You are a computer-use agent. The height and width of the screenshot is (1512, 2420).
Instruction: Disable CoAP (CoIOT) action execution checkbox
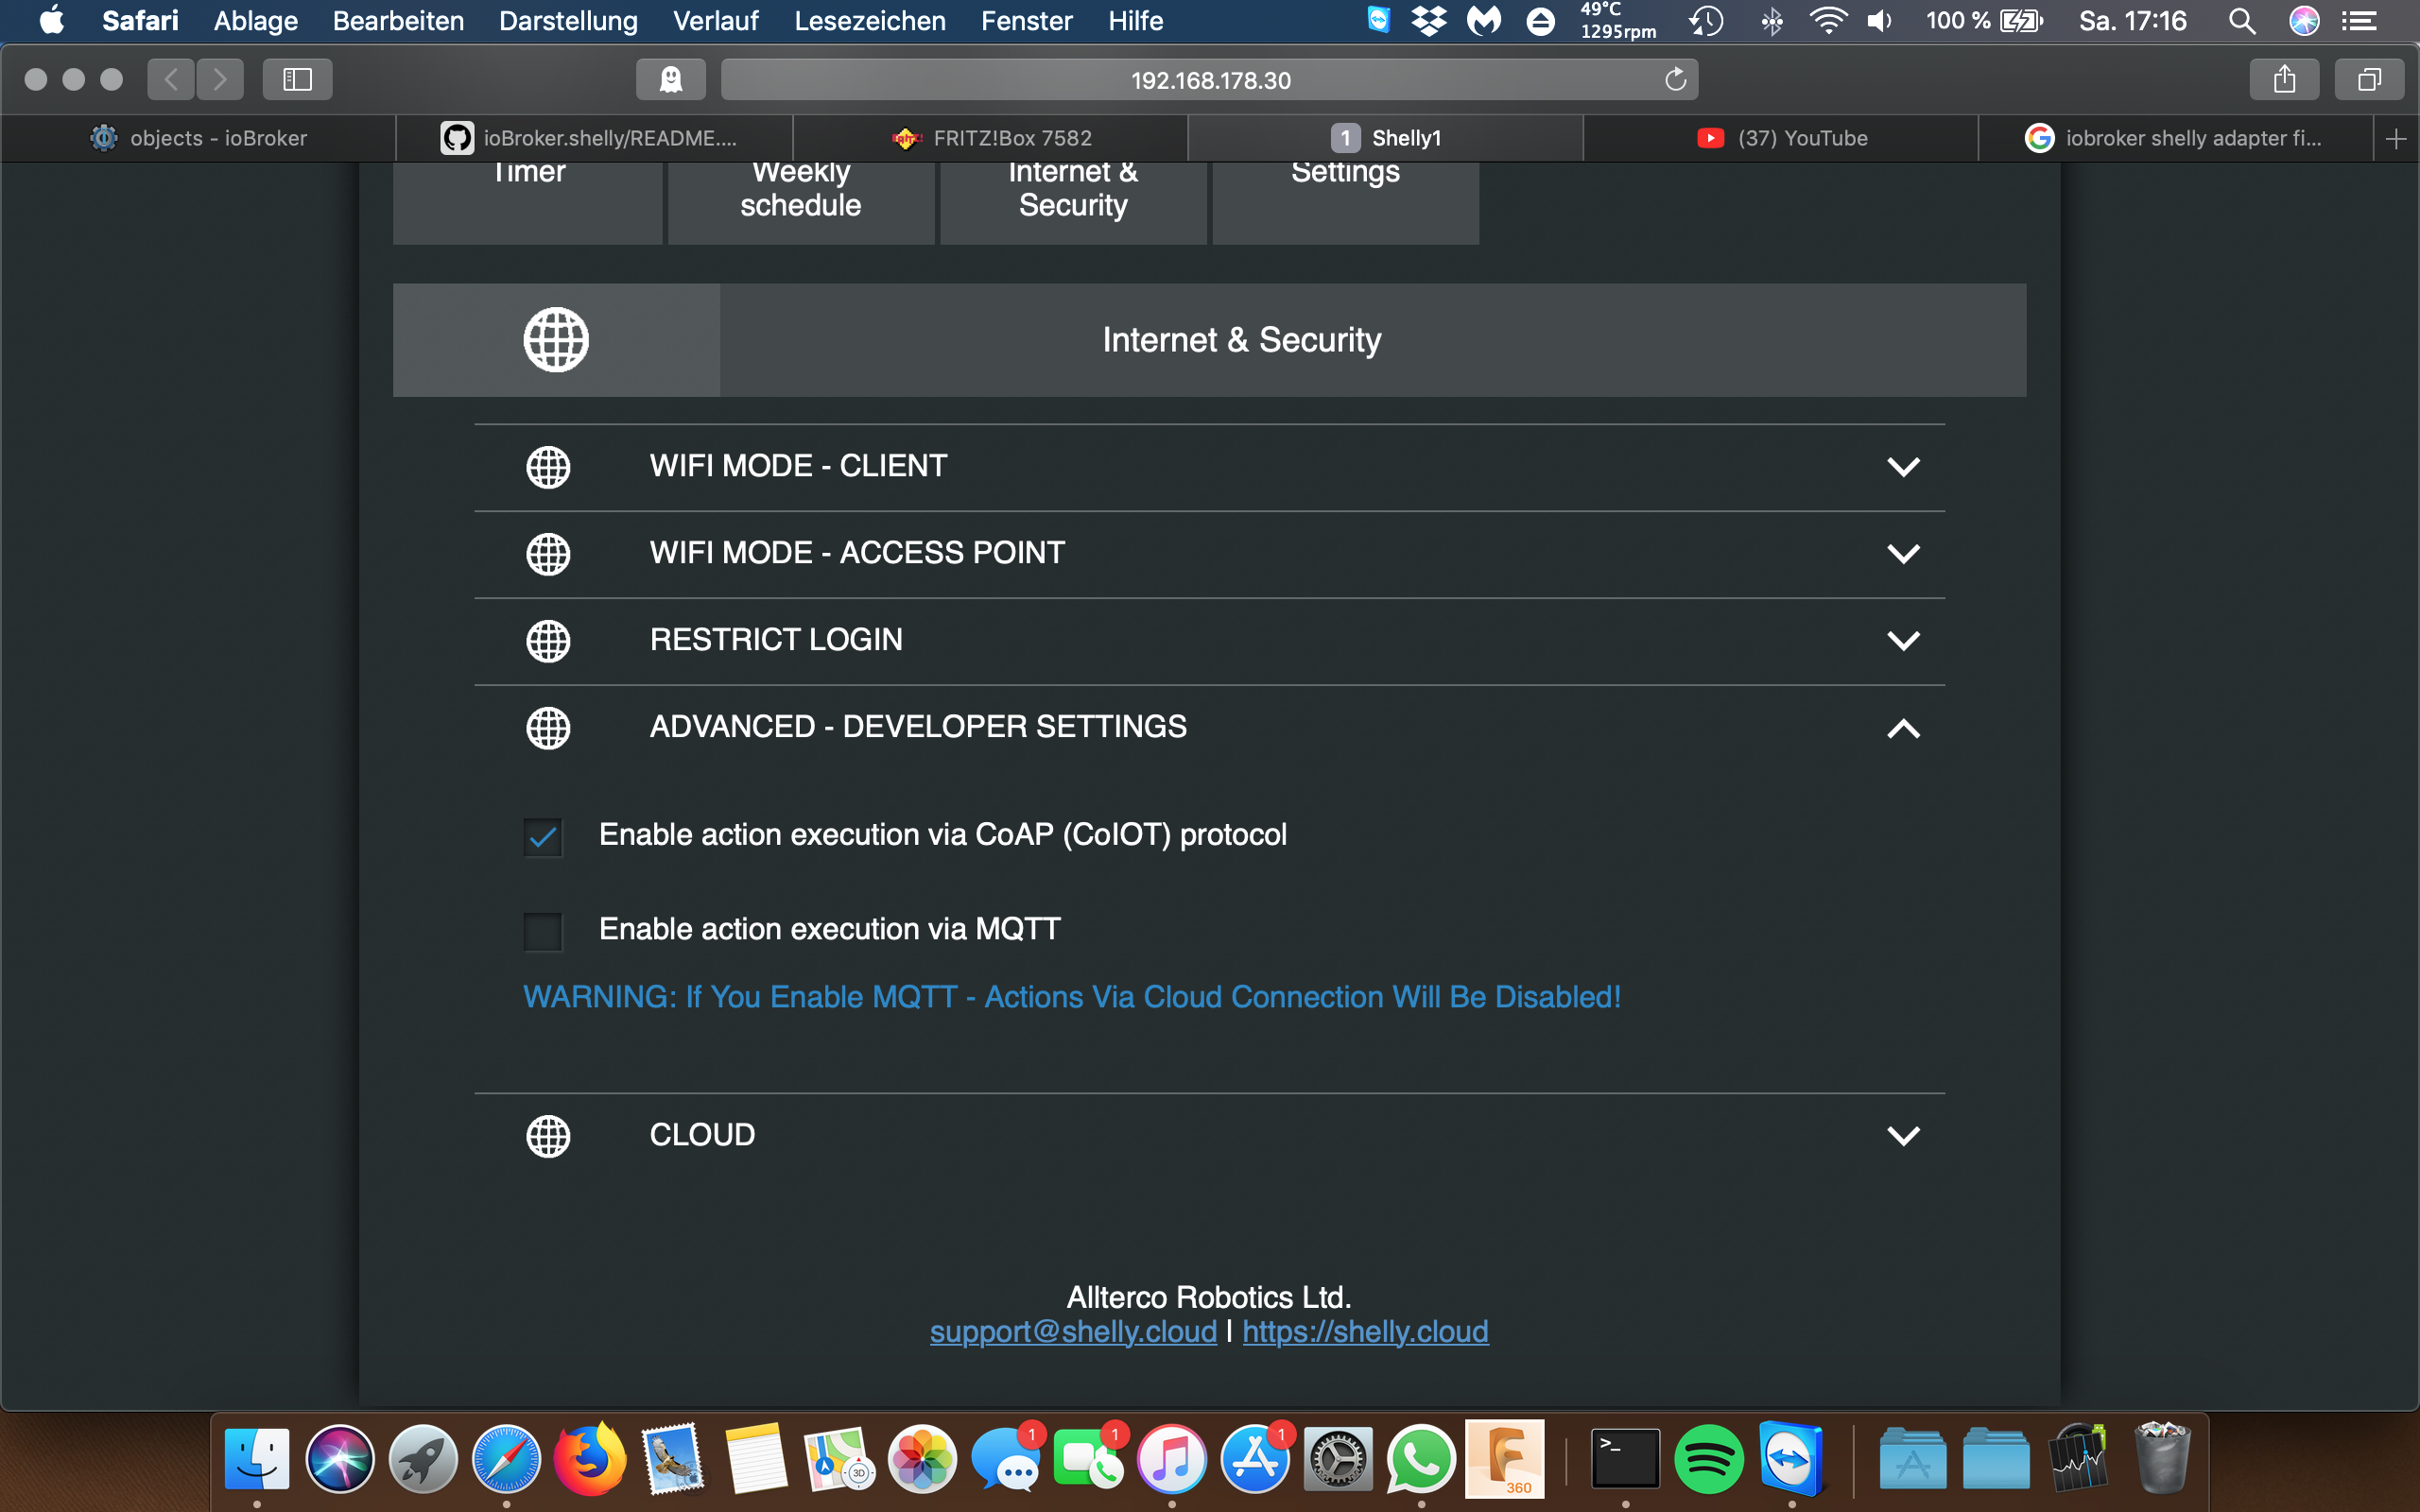click(x=543, y=837)
